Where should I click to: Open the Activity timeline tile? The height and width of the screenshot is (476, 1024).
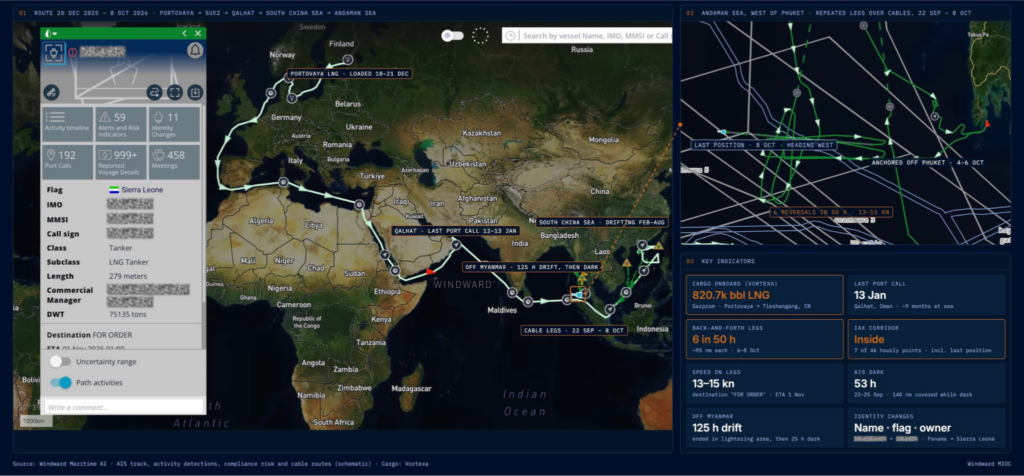(67, 124)
